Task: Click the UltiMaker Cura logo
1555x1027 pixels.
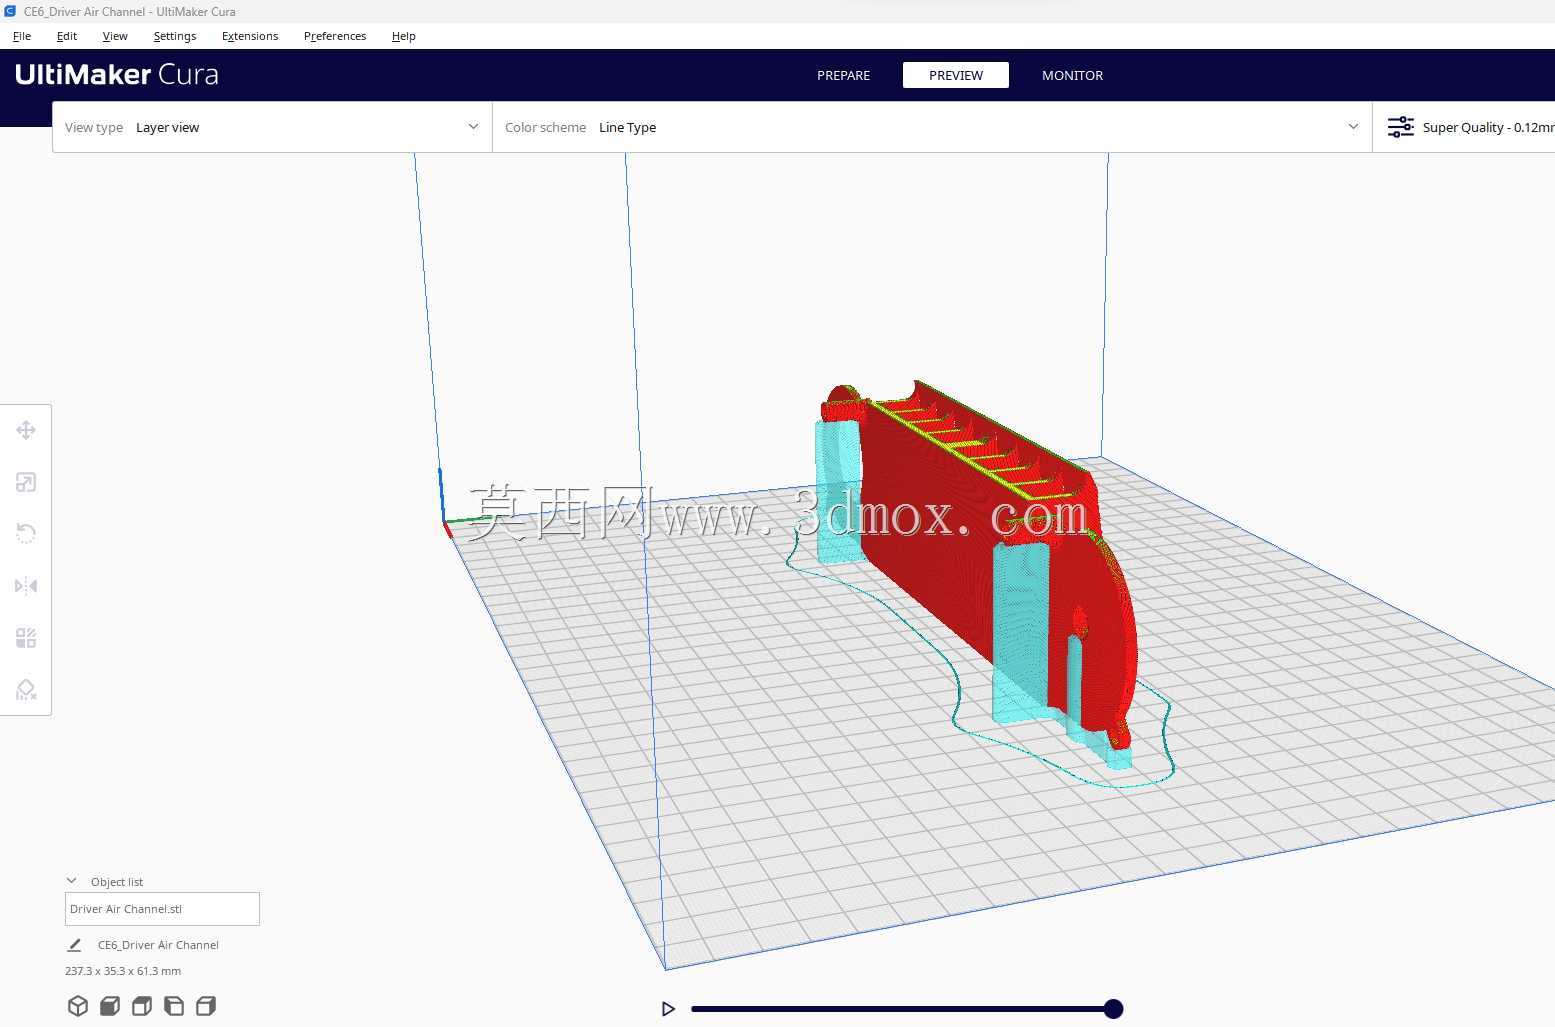Action: point(117,75)
